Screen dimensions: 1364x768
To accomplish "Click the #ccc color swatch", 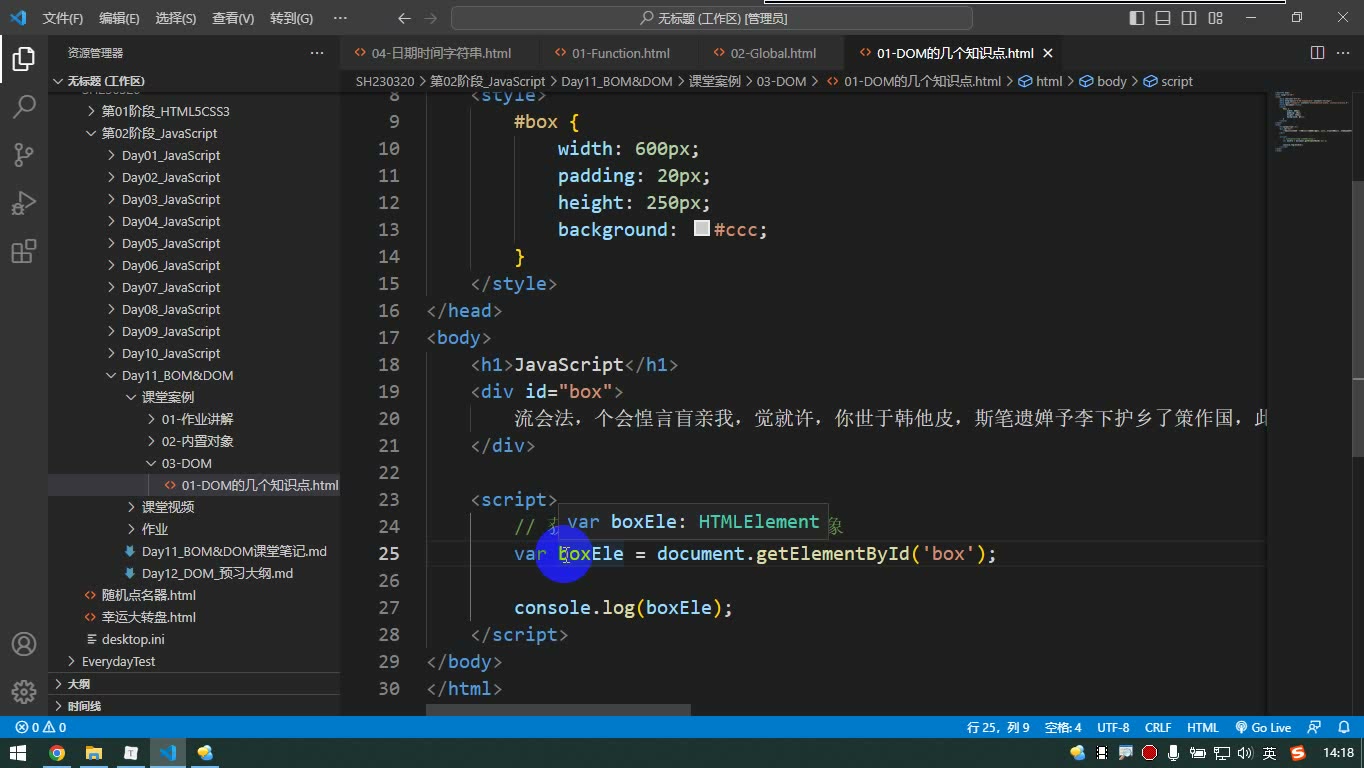I will (x=701, y=229).
